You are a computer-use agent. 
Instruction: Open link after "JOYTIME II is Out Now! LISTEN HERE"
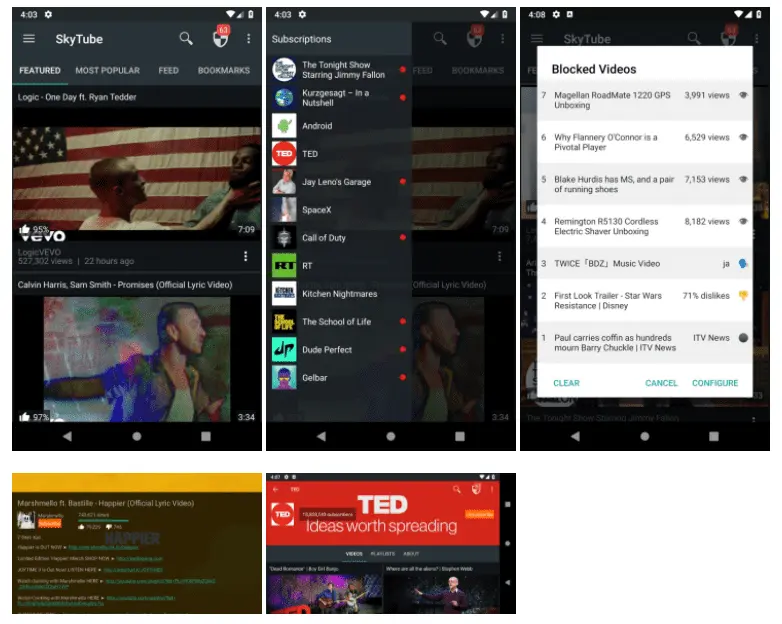[133, 569]
